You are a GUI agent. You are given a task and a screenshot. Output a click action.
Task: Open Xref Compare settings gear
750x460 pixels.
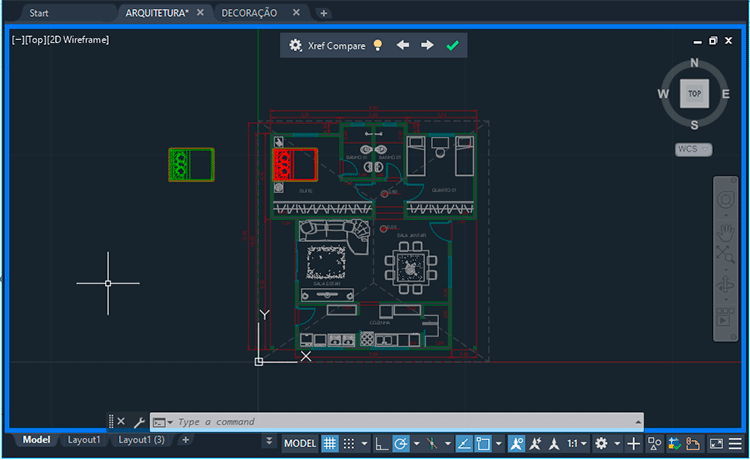click(296, 45)
